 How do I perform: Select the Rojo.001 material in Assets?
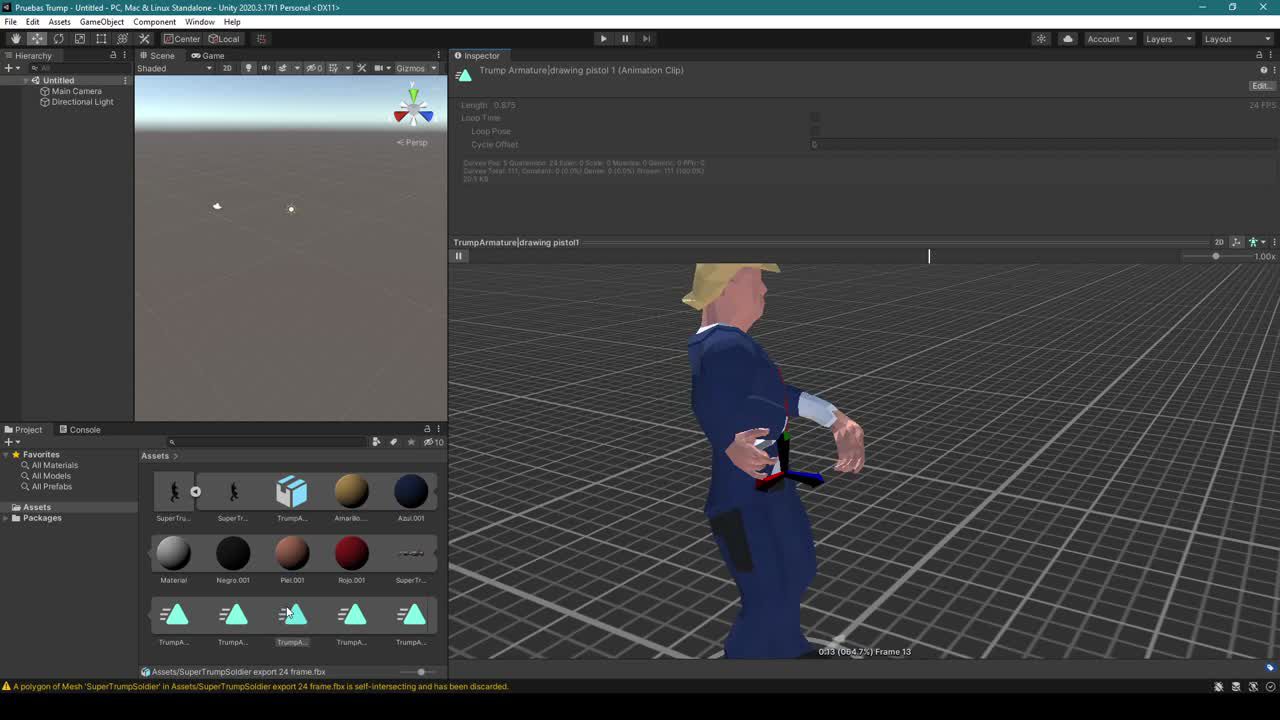[x=351, y=552]
